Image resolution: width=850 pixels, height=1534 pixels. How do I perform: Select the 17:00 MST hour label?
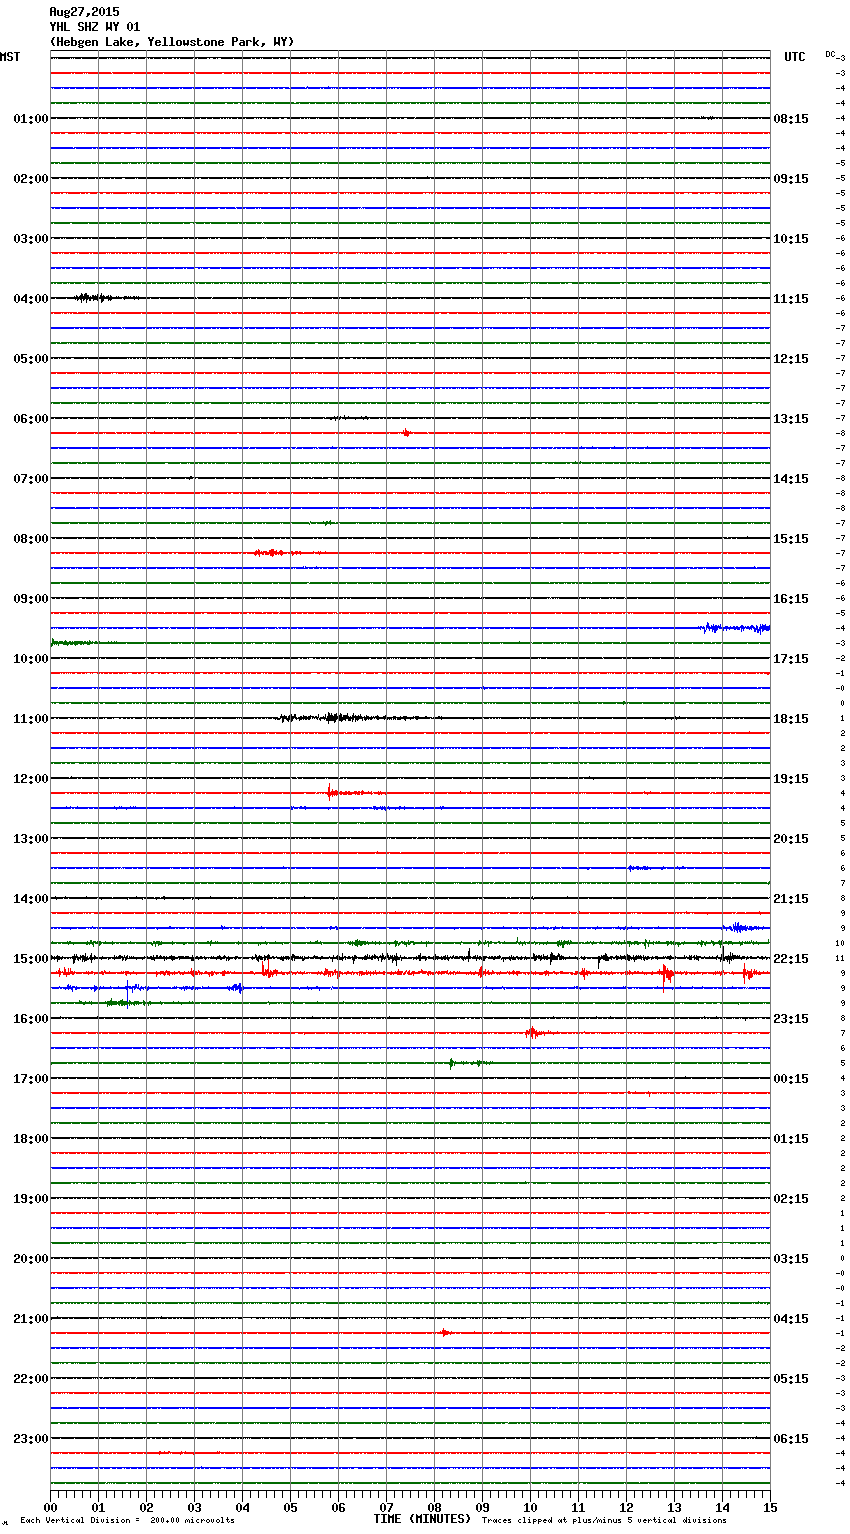coord(30,1079)
